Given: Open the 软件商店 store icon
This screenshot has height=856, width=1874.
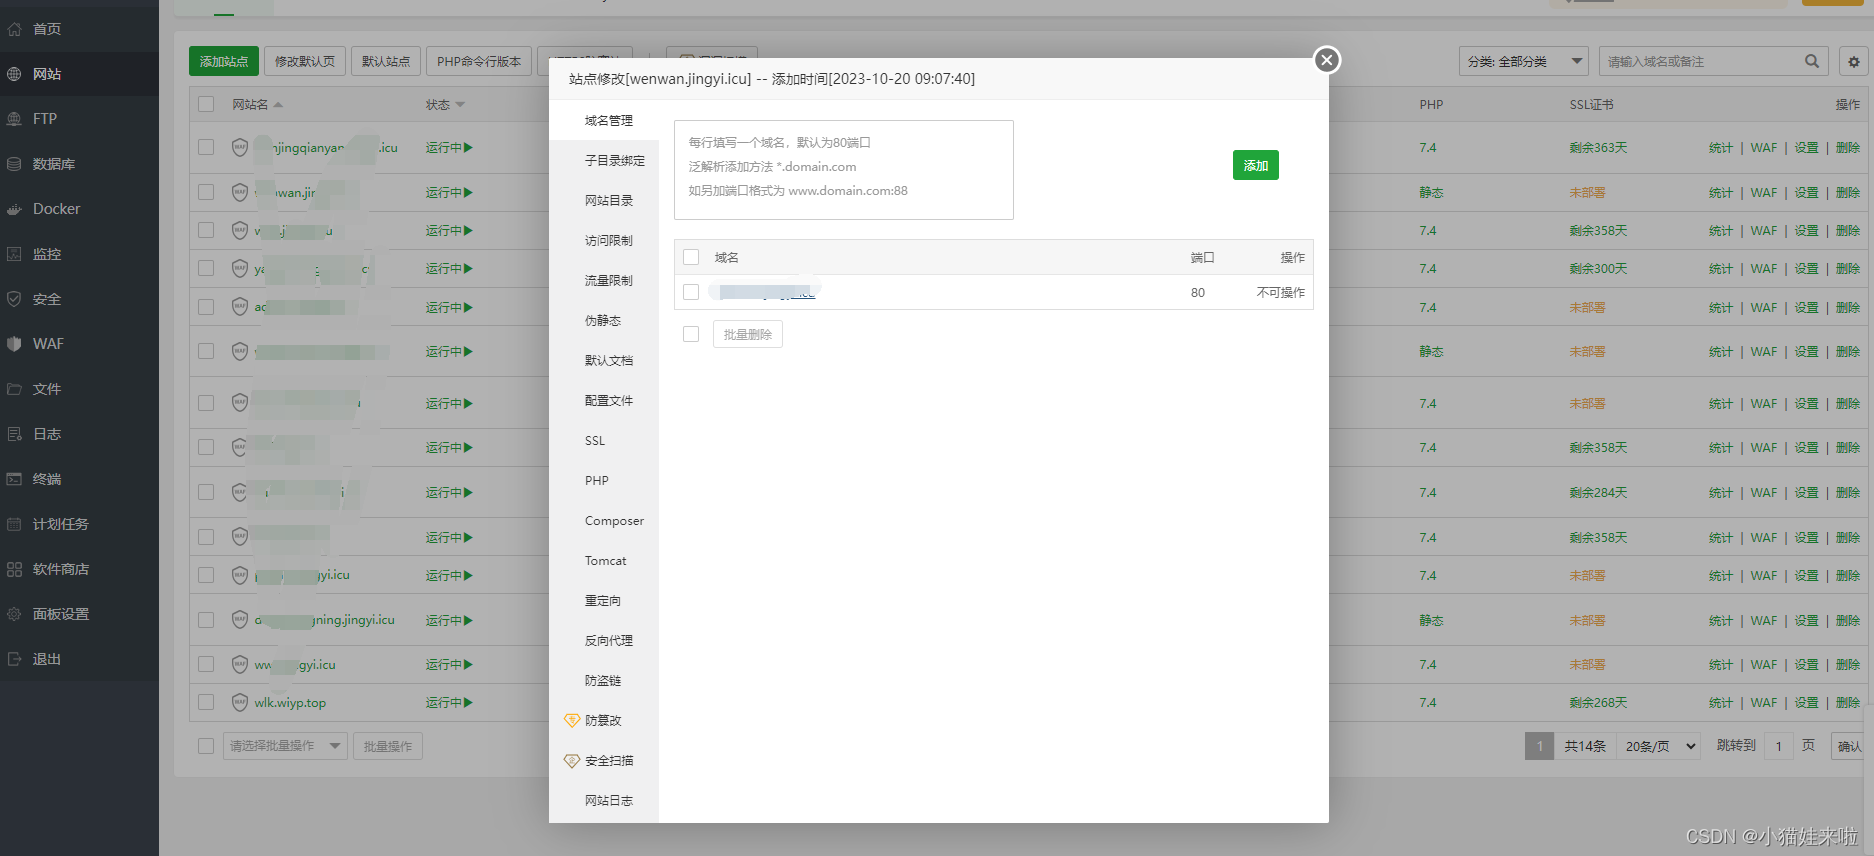Looking at the screenshot, I should pos(15,569).
